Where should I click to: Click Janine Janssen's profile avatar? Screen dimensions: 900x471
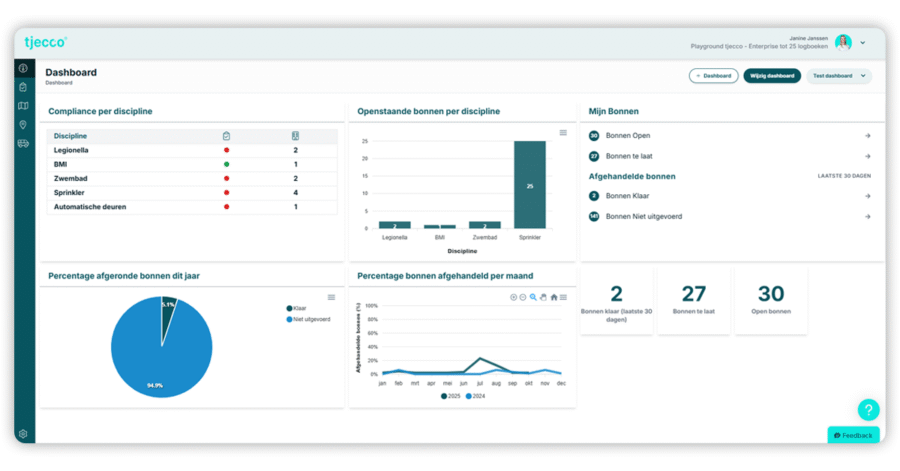click(843, 42)
